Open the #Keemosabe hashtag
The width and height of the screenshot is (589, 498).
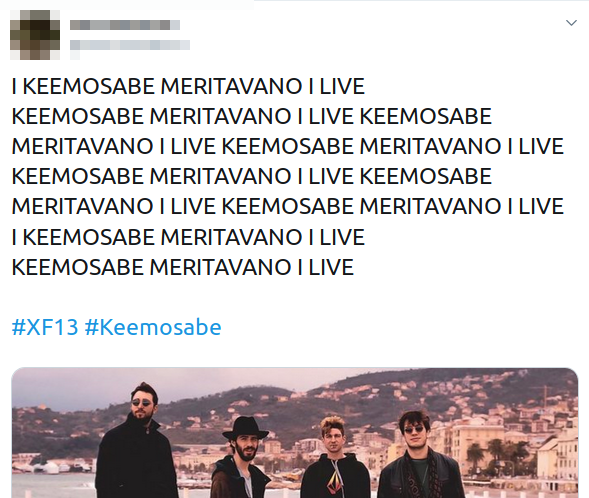(153, 327)
